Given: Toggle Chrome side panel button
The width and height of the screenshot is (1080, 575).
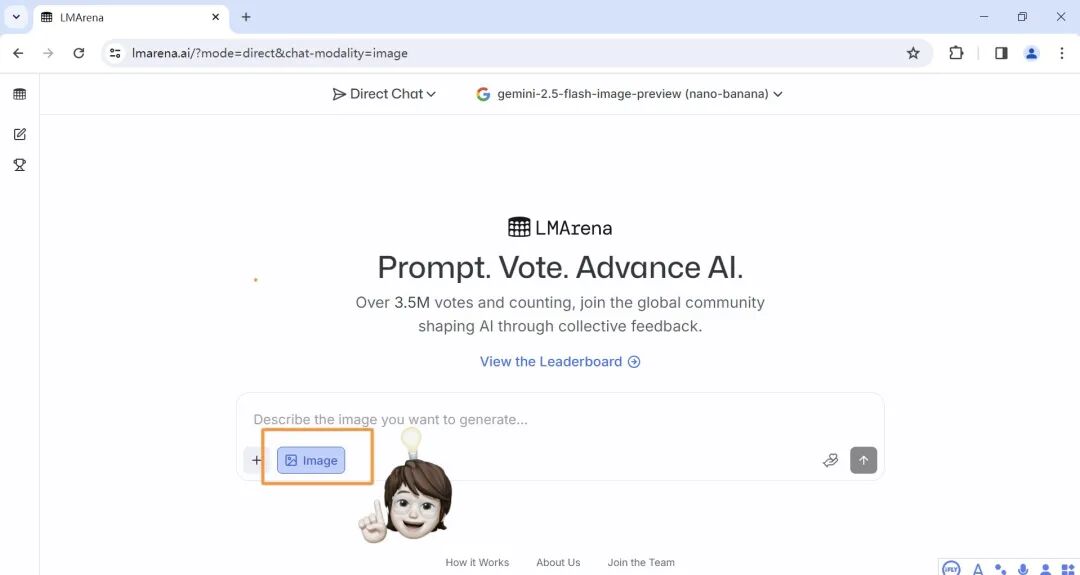Looking at the screenshot, I should (x=1001, y=53).
